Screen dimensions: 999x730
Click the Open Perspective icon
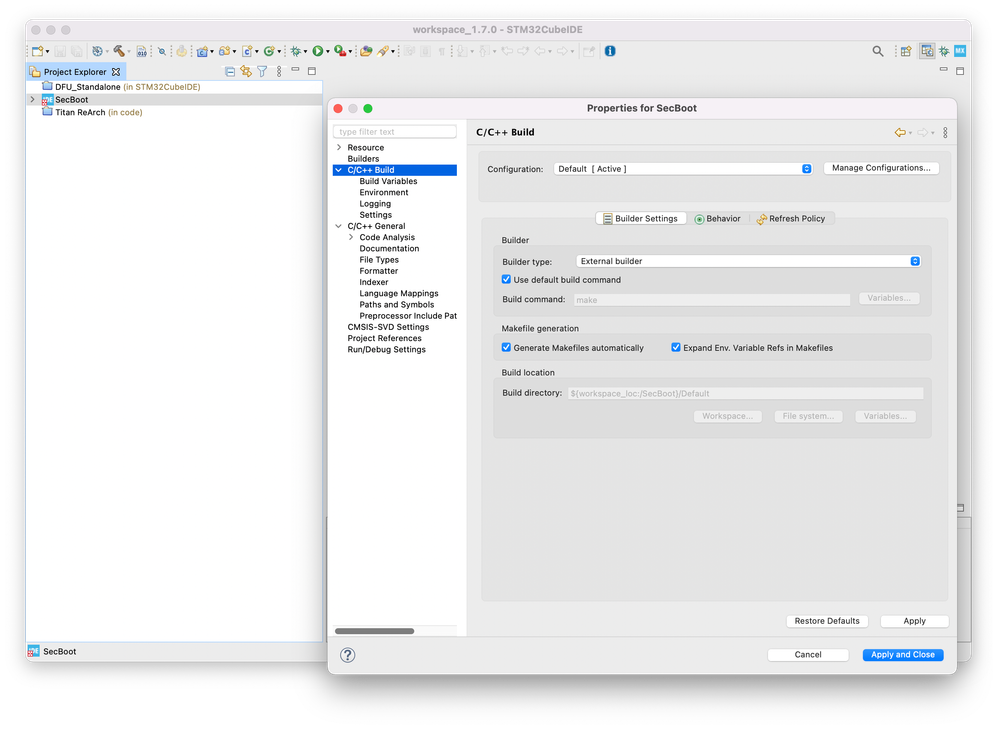point(906,51)
